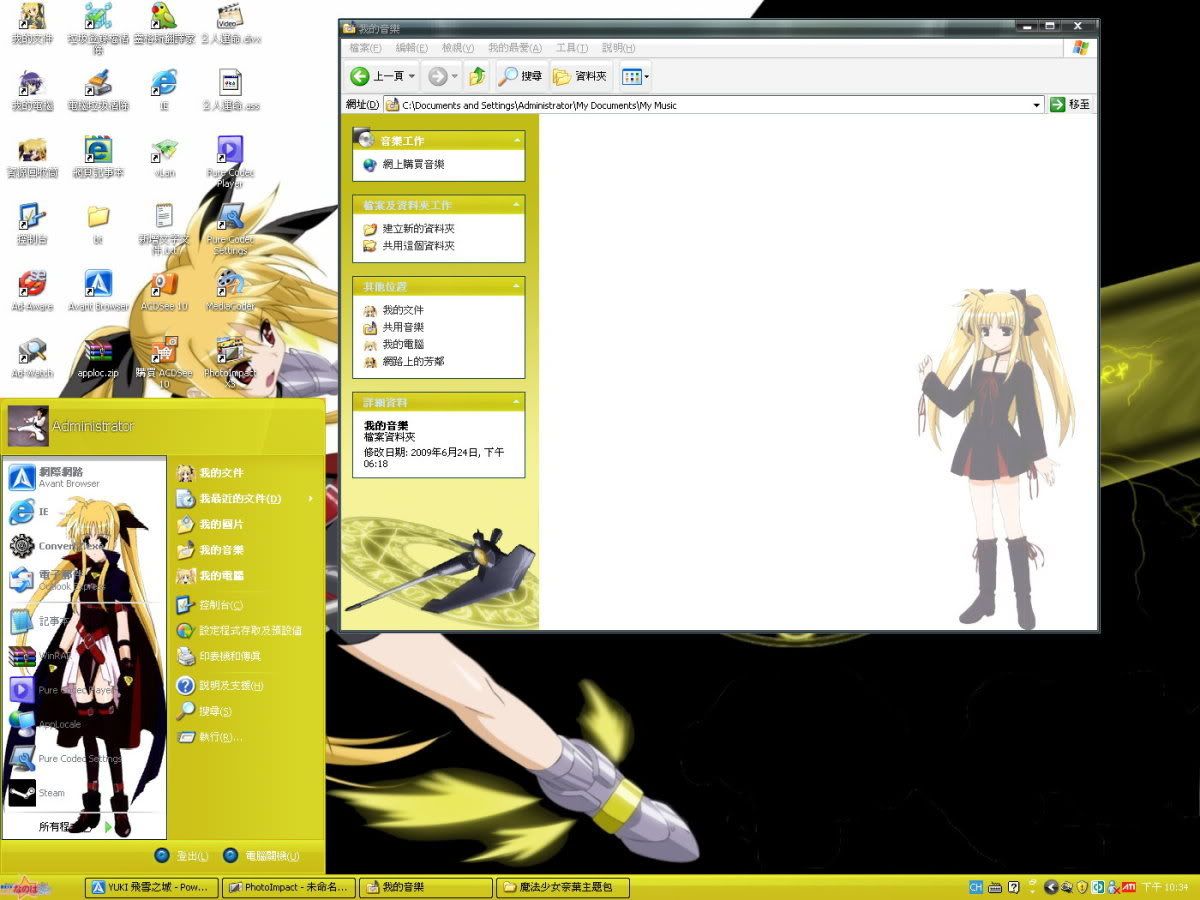Expand the 我最近的文件(D) submenu
Screen dimensions: 1200x900
tap(246, 498)
